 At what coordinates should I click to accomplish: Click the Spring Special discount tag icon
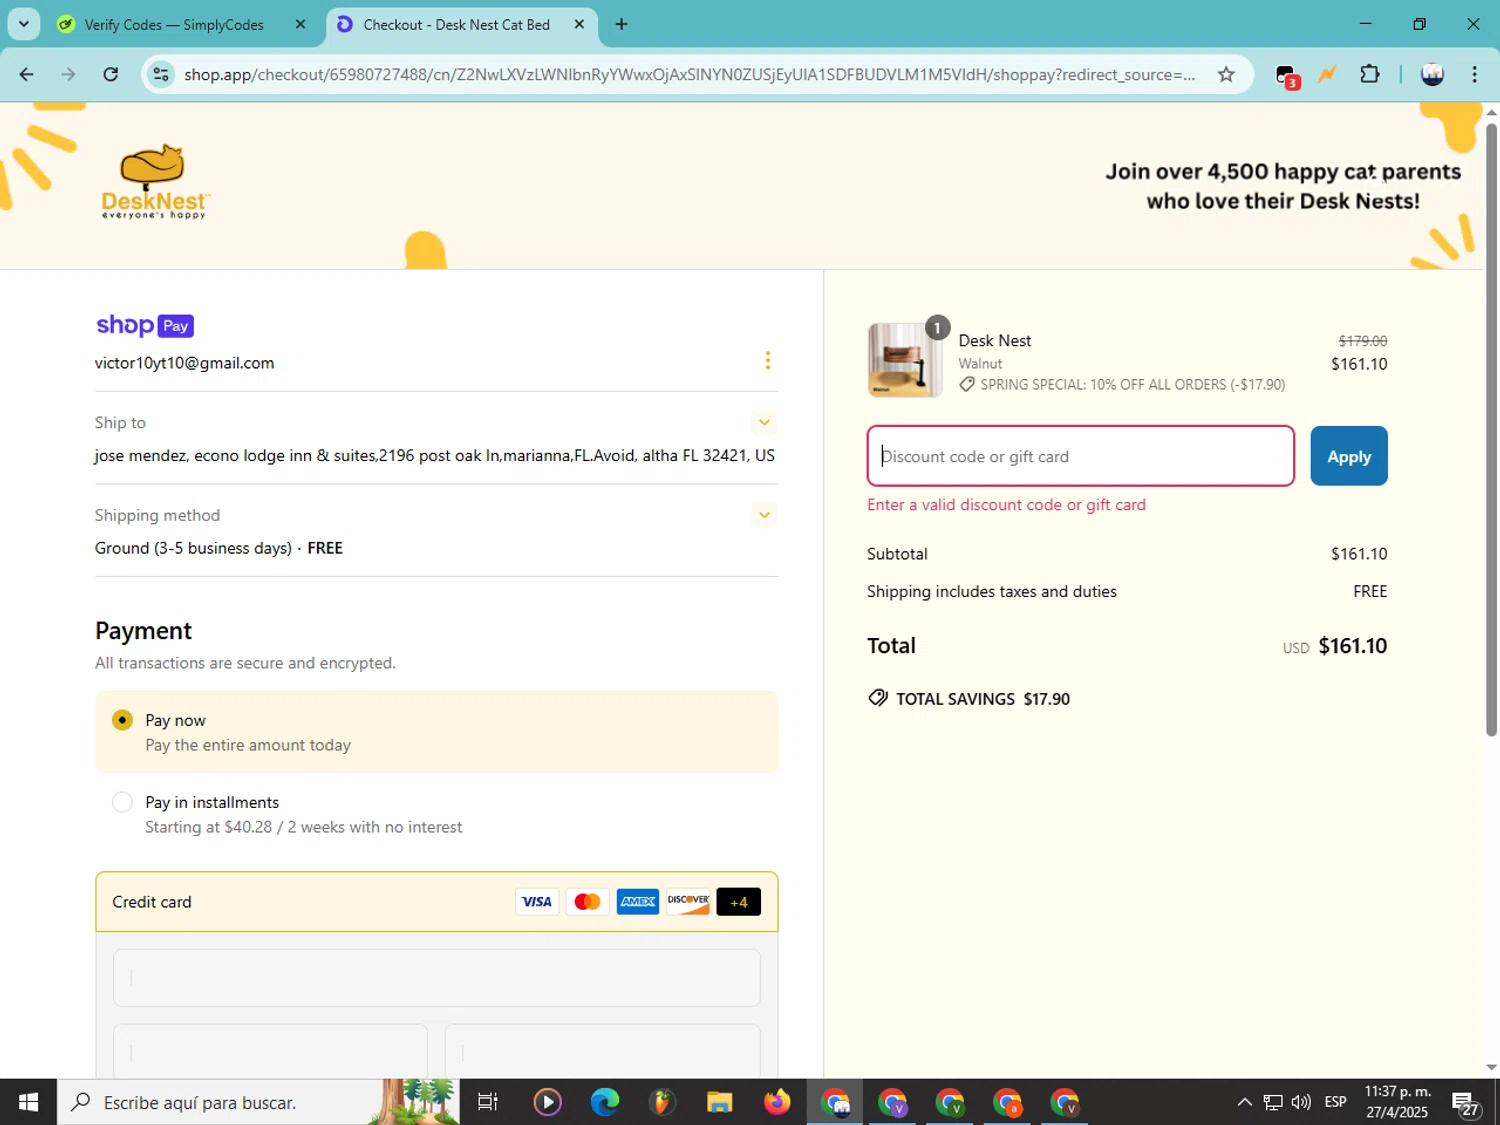click(x=967, y=385)
